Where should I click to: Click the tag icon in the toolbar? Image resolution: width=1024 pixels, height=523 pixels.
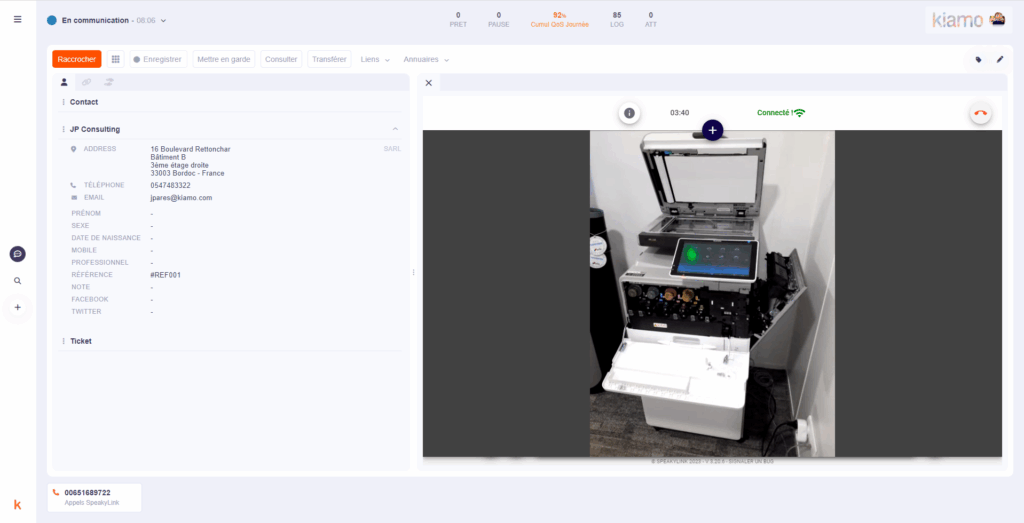pos(978,59)
